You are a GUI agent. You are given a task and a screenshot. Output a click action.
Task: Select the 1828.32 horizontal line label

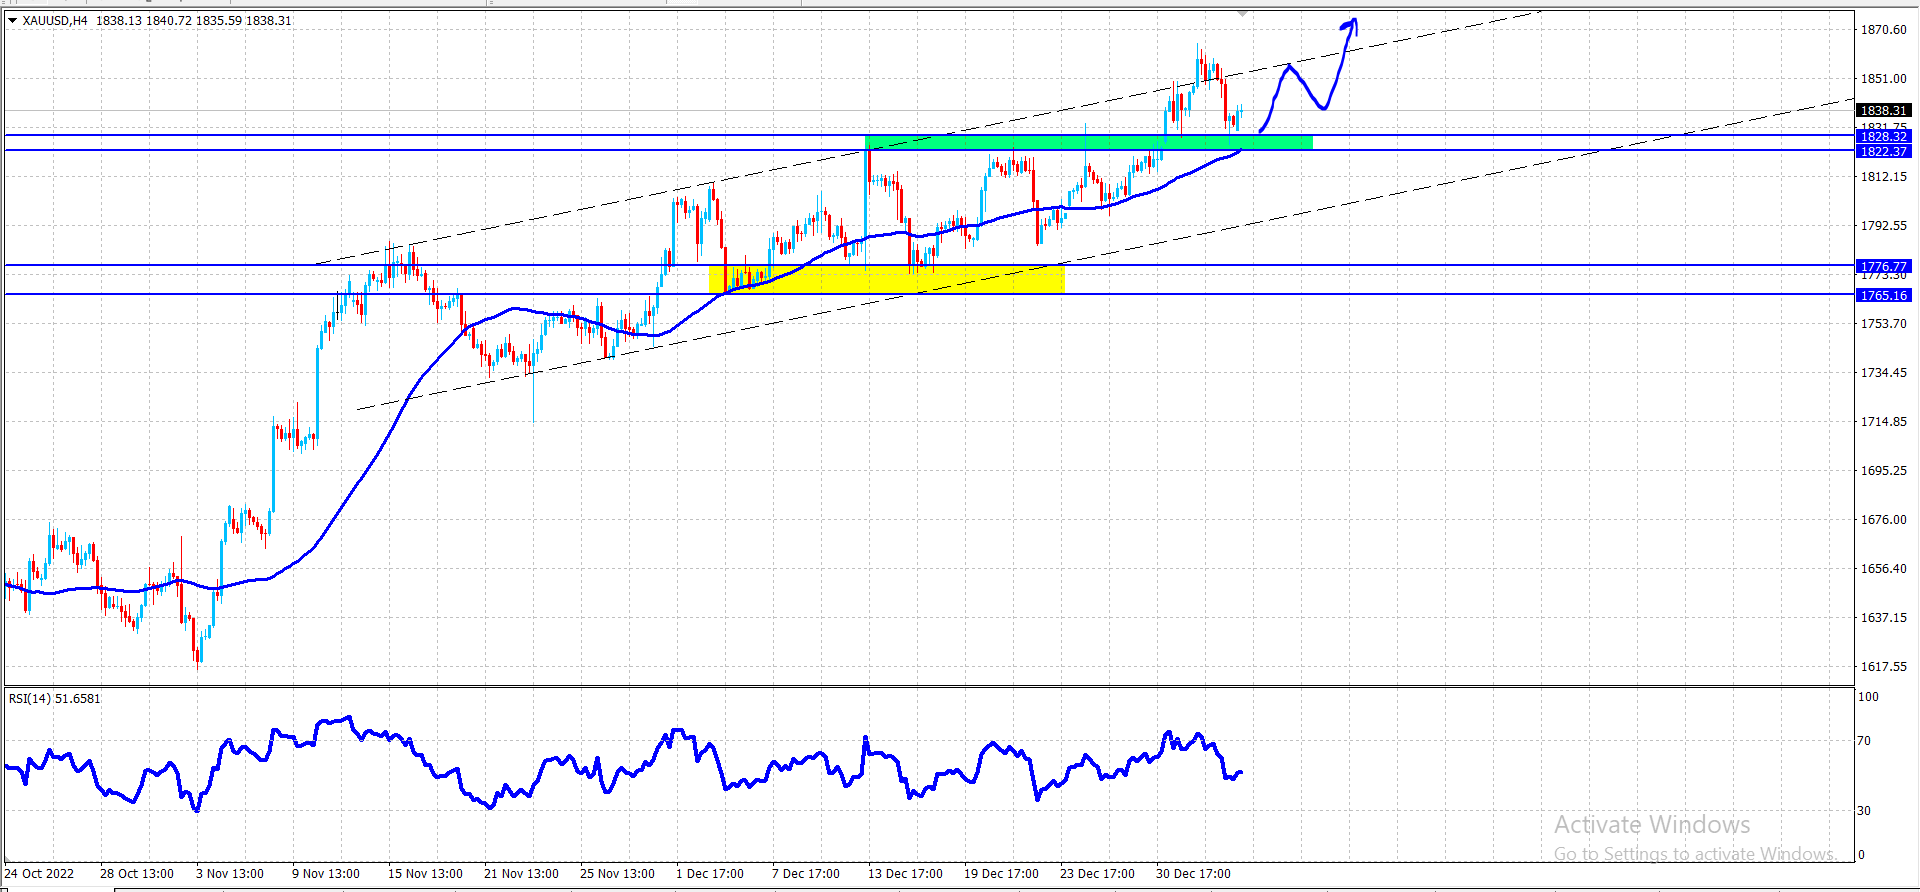click(1884, 136)
